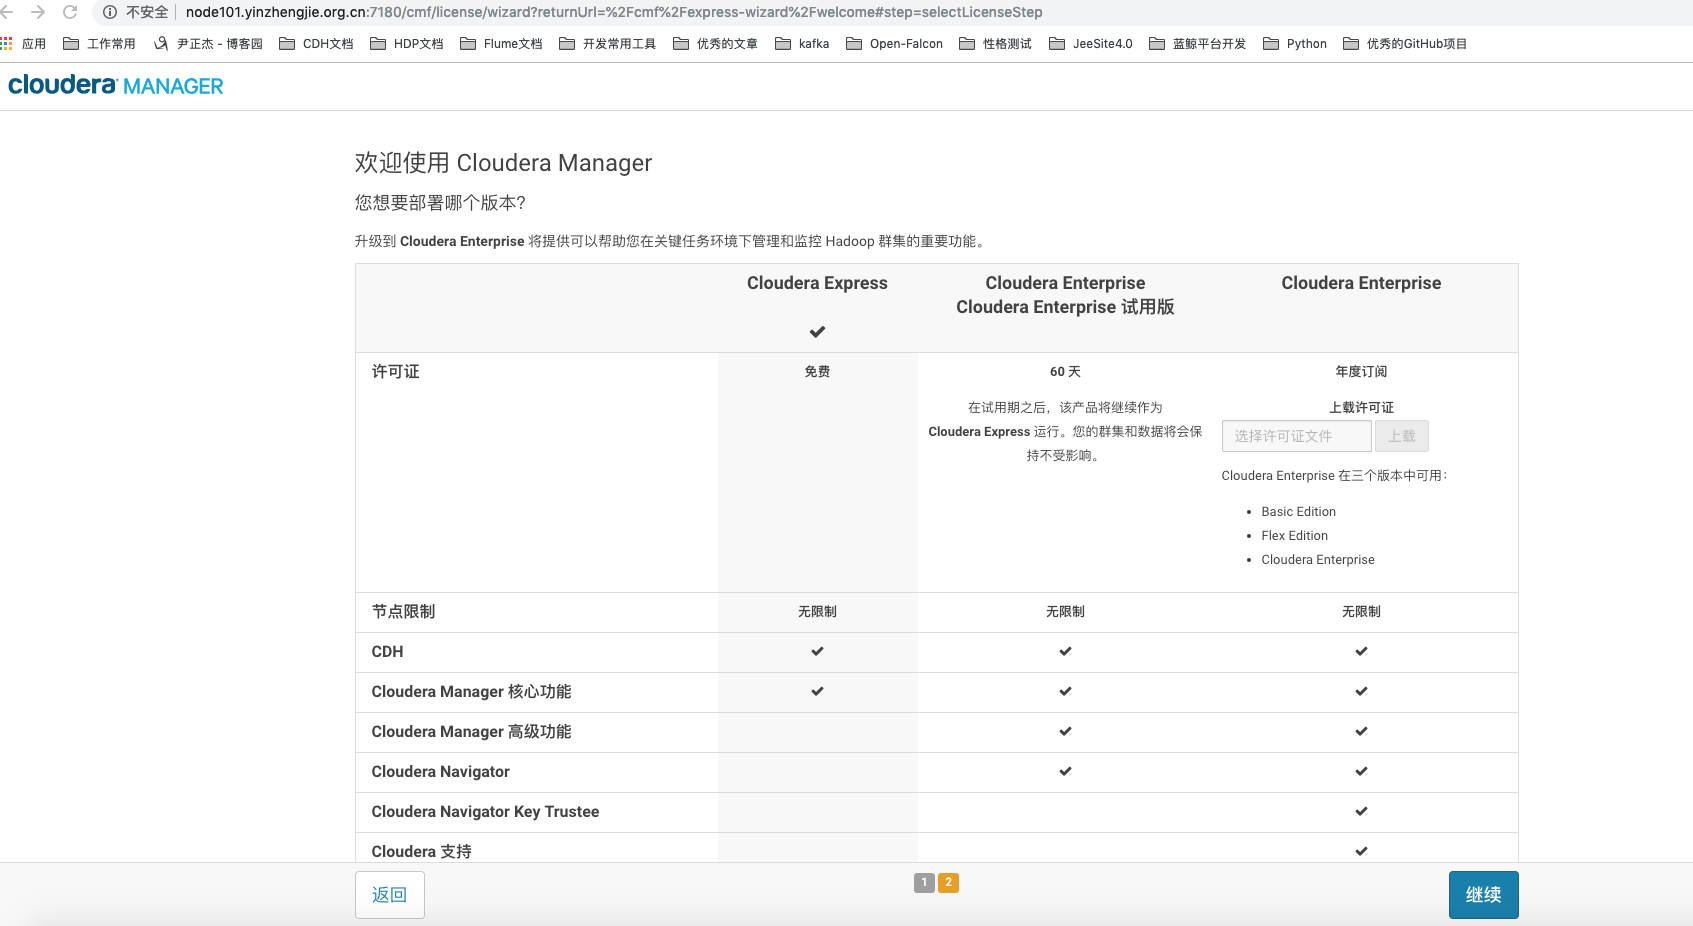The height and width of the screenshot is (926, 1693).
Task: Go to wizard step 1 indicator
Action: [925, 883]
